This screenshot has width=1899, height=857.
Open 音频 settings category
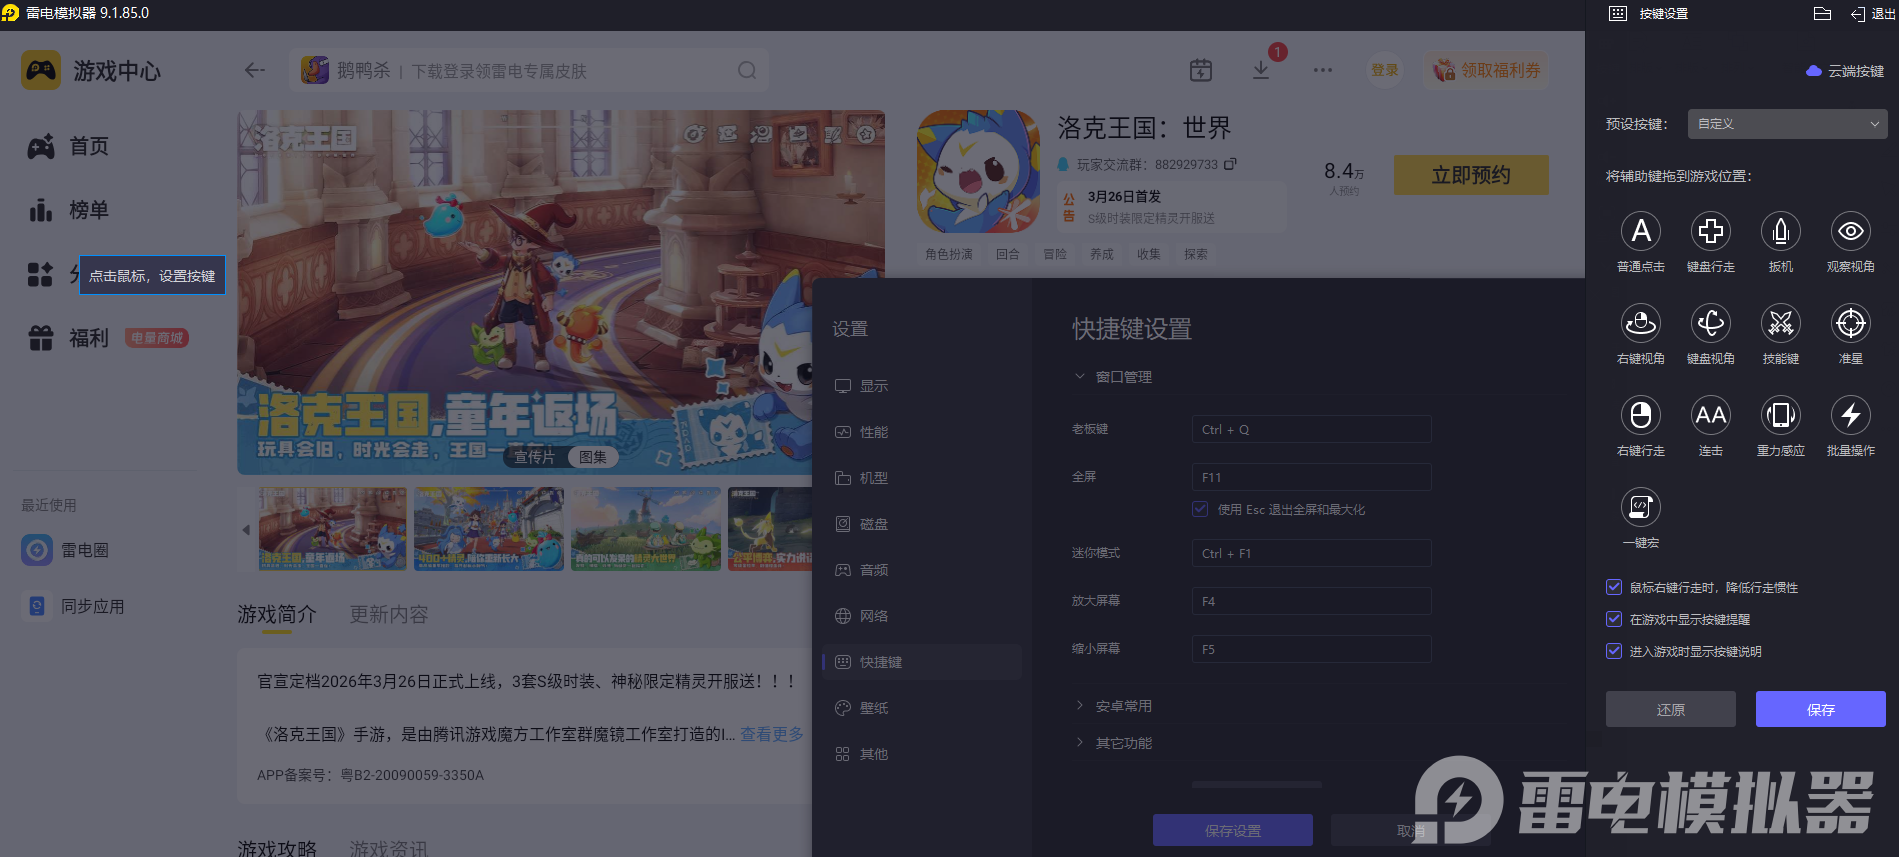coord(921,570)
